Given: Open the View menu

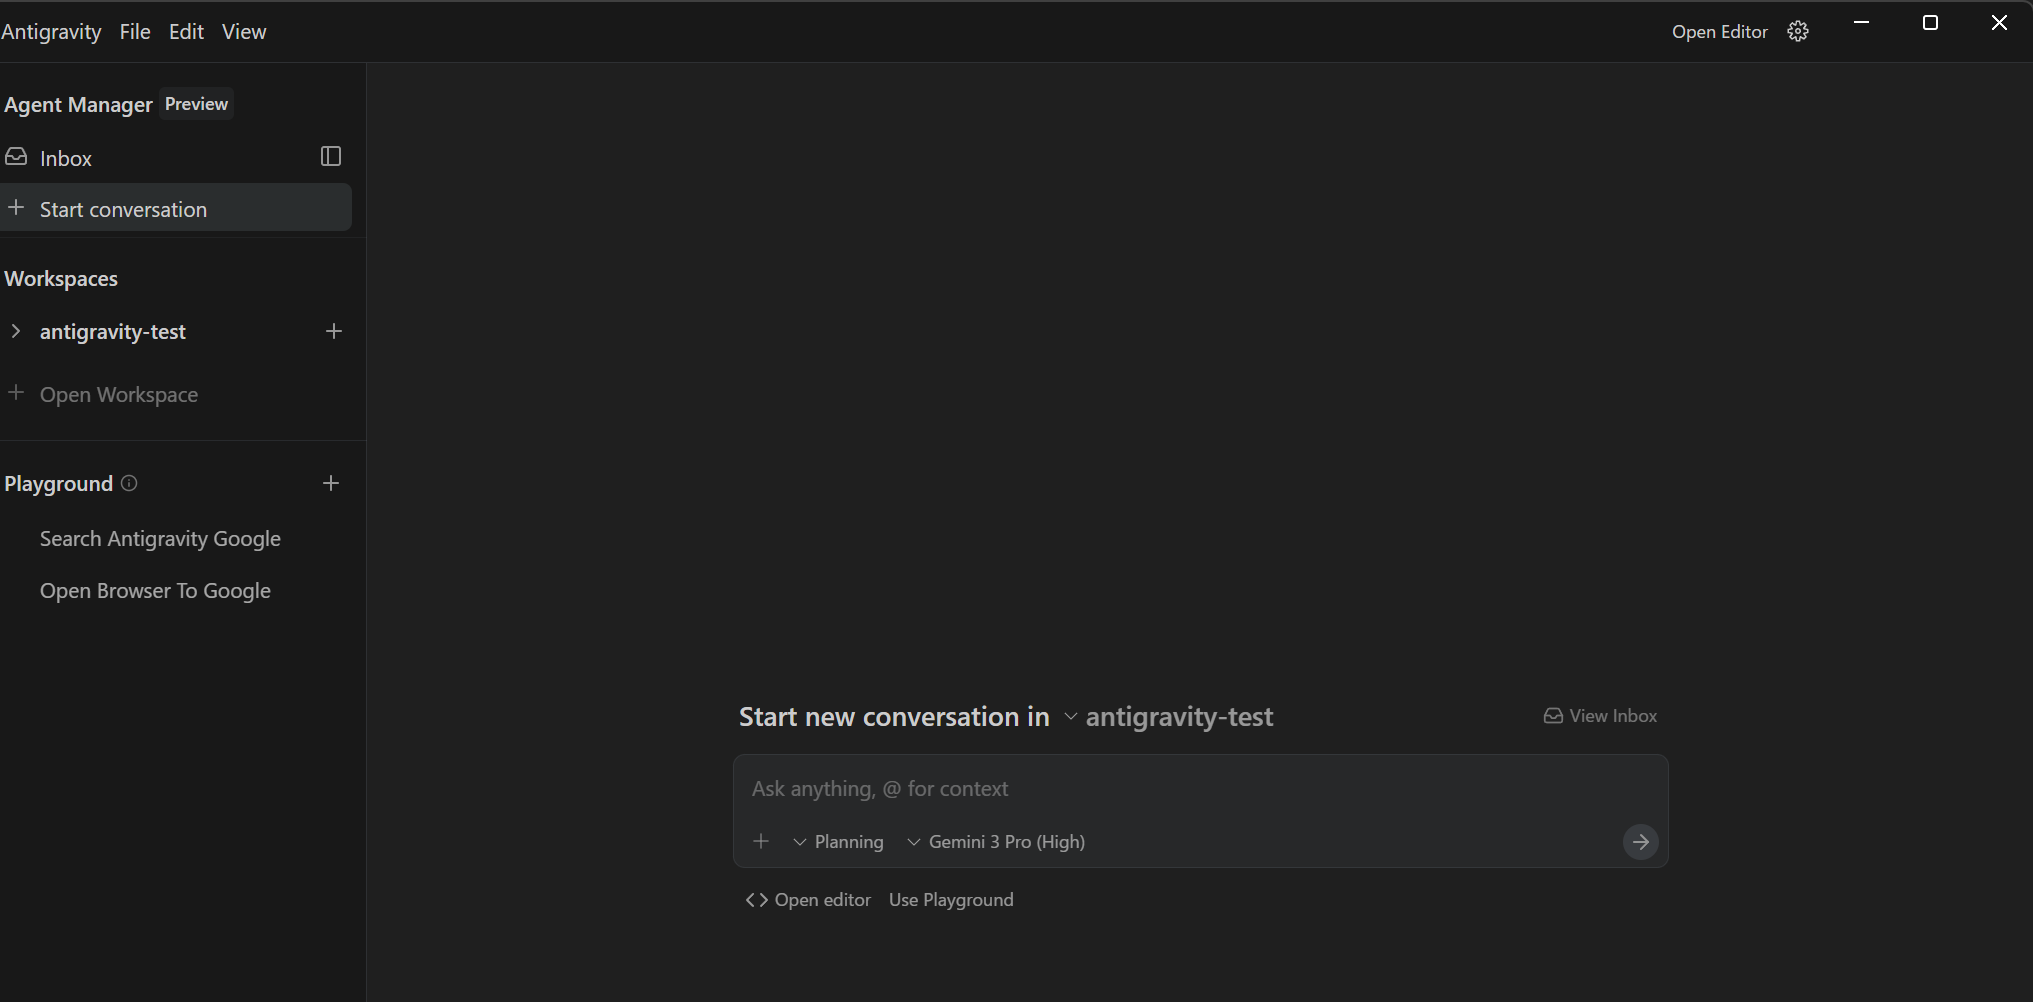Looking at the screenshot, I should [244, 32].
